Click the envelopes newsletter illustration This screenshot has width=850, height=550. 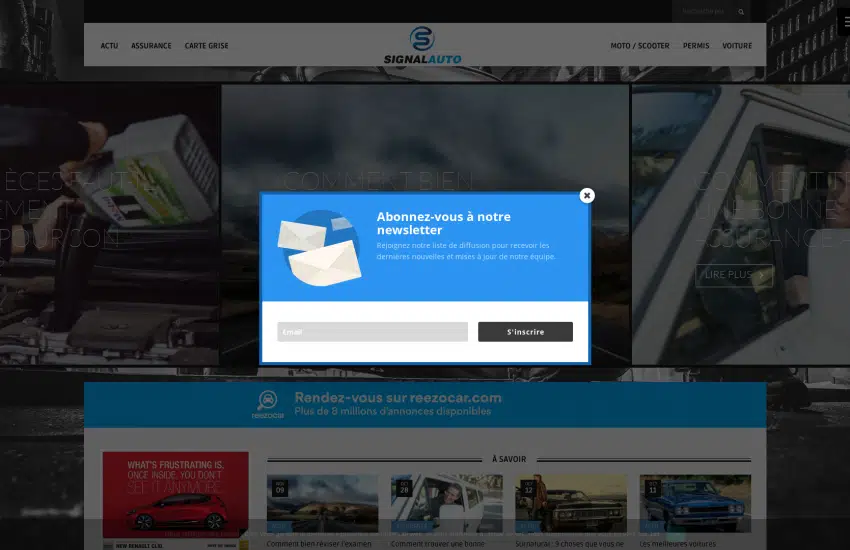(x=319, y=248)
